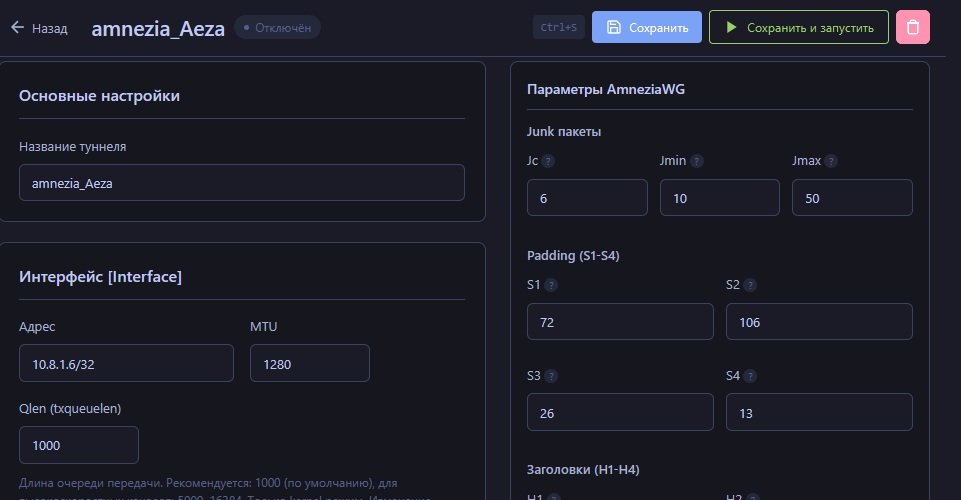Click the pink delete tunnel trash icon

coord(913,27)
